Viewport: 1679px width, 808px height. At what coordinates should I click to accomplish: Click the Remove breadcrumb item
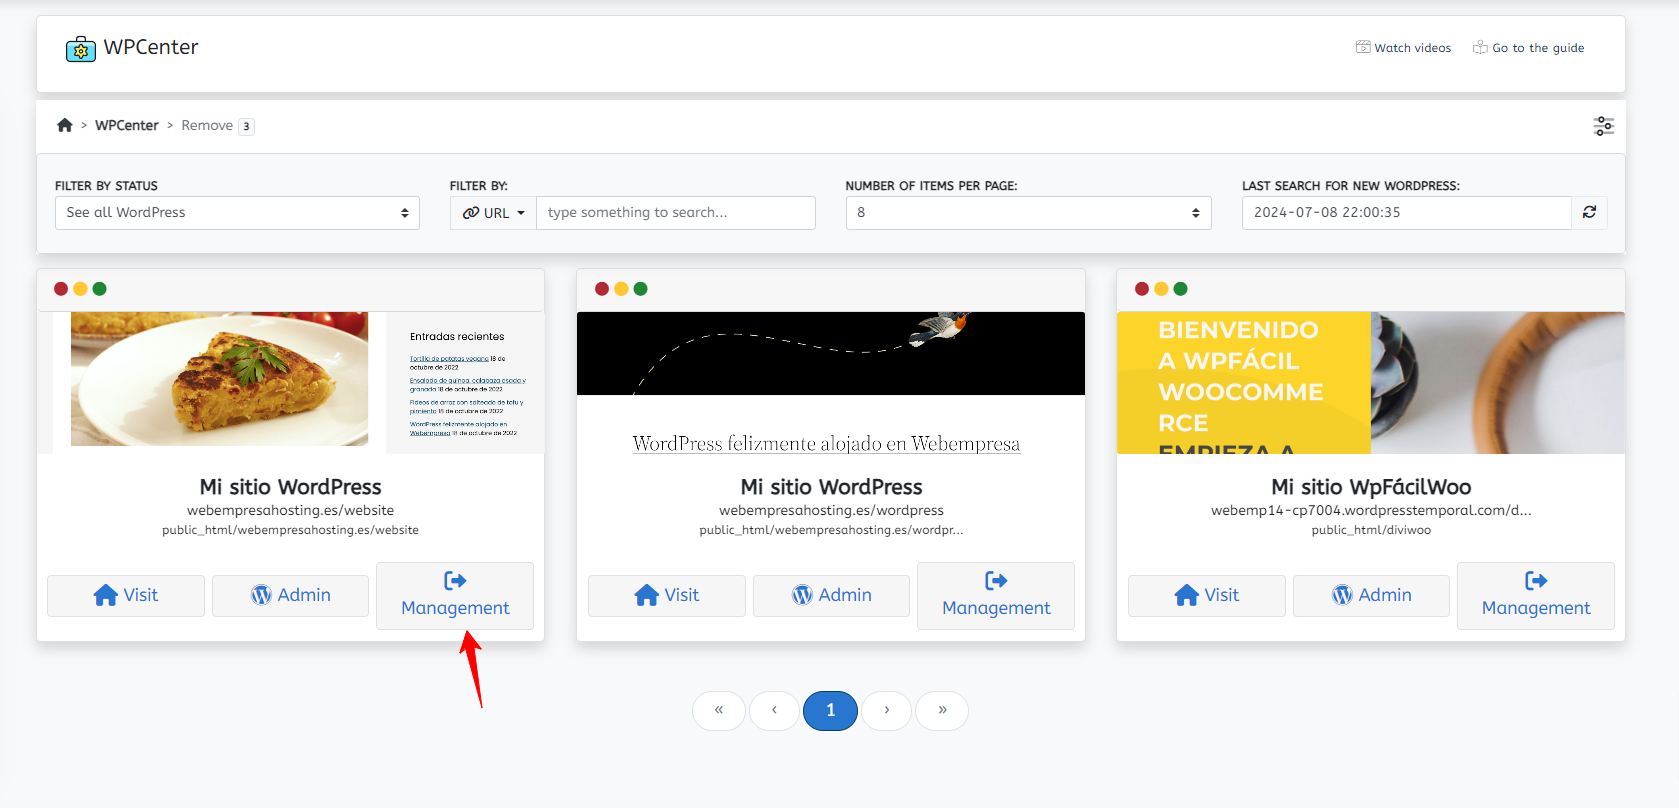tap(207, 125)
